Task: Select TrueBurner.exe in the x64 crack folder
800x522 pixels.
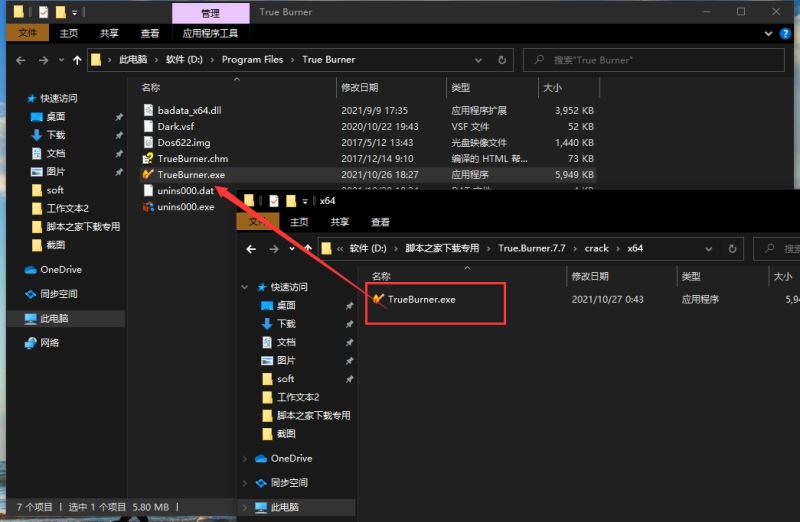Action: 421,300
